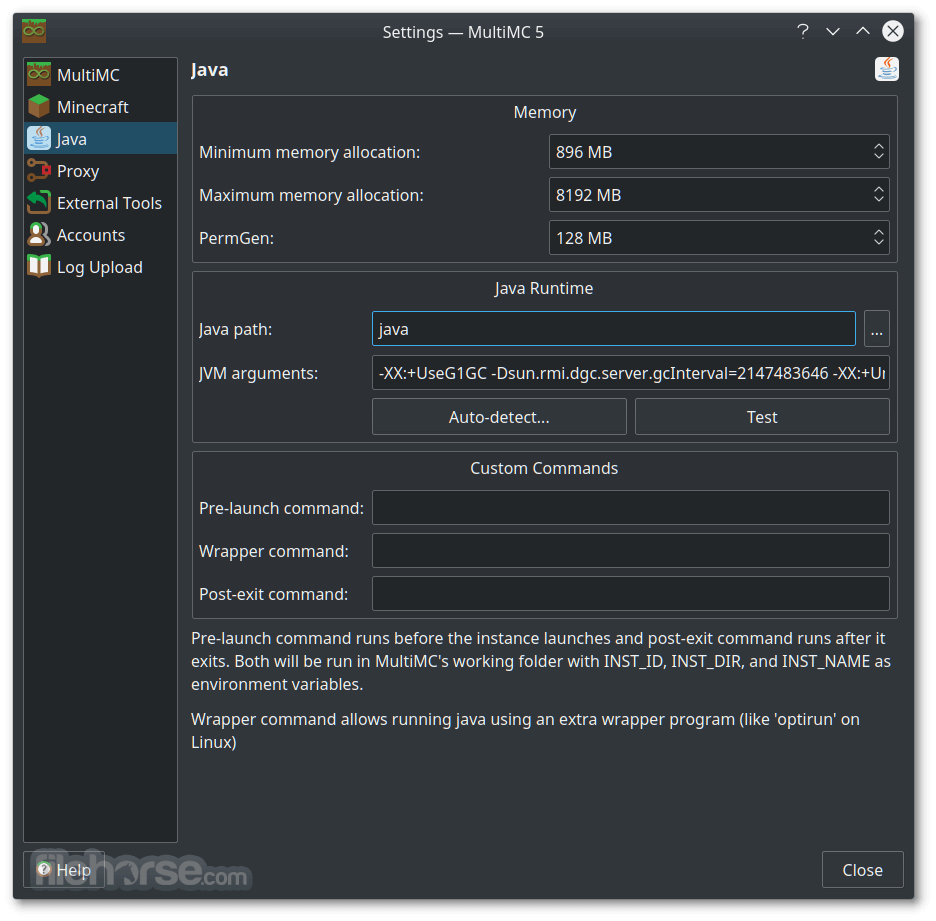
Task: Decrease maximum memory allocation value
Action: (878, 199)
